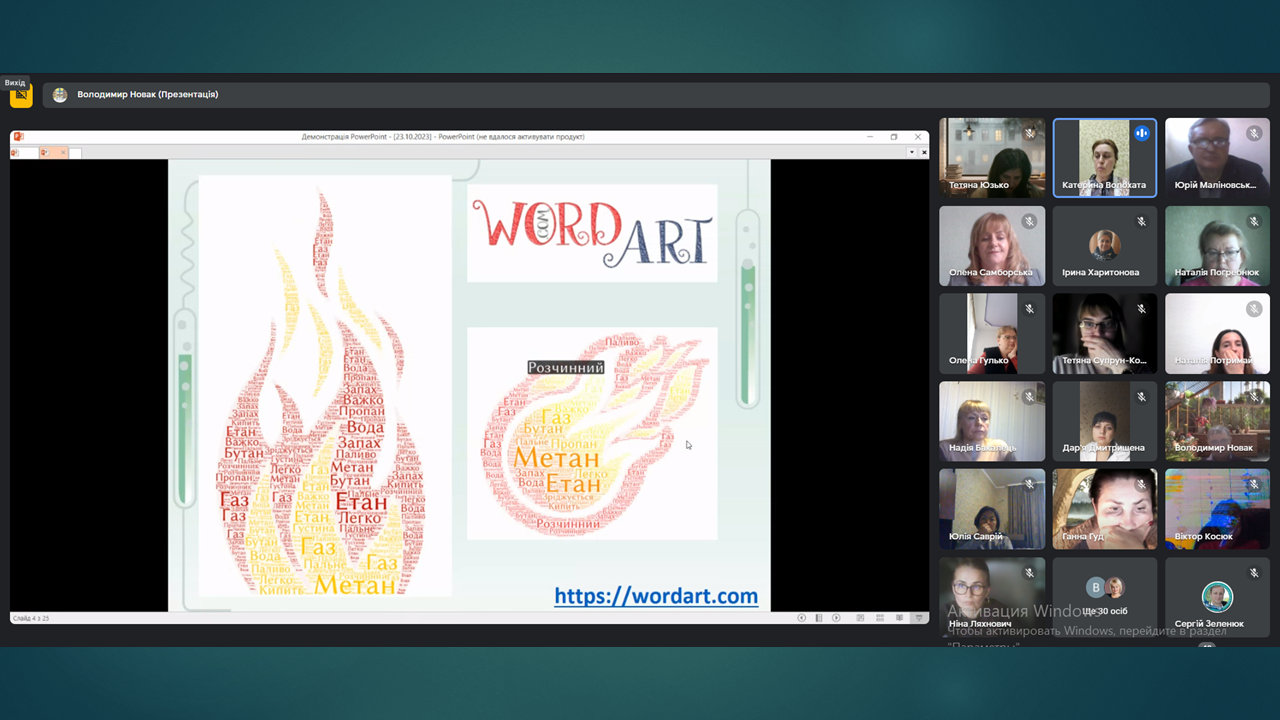This screenshot has width=1280, height=720.
Task: Switch PowerPoint to Reading view
Action: point(900,618)
